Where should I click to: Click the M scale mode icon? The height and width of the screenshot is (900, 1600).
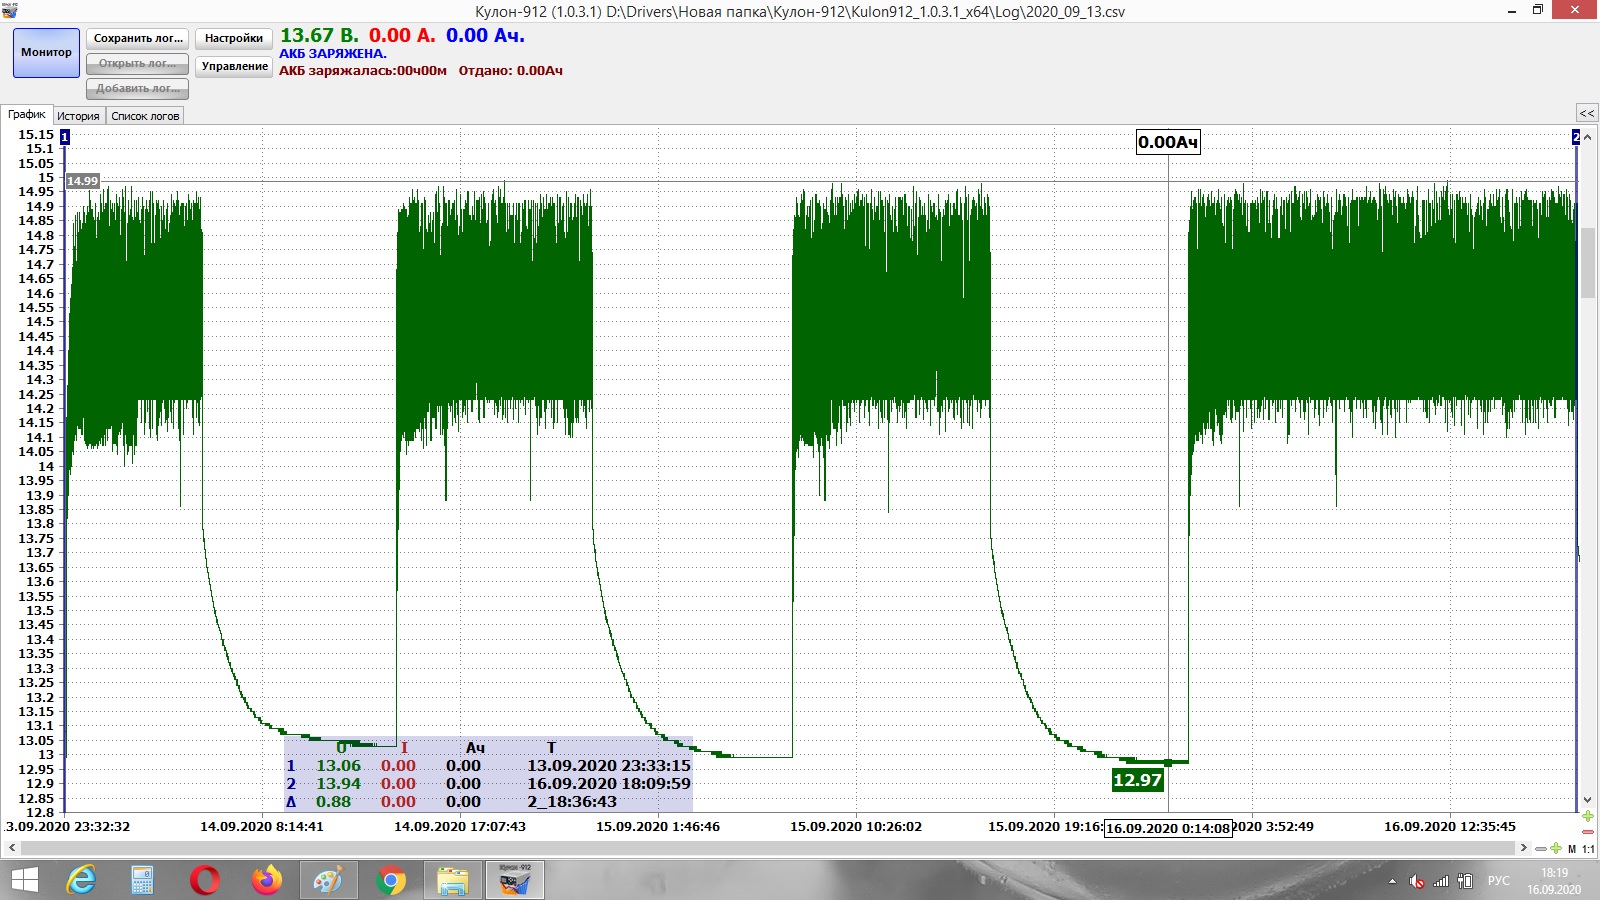coord(1572,849)
